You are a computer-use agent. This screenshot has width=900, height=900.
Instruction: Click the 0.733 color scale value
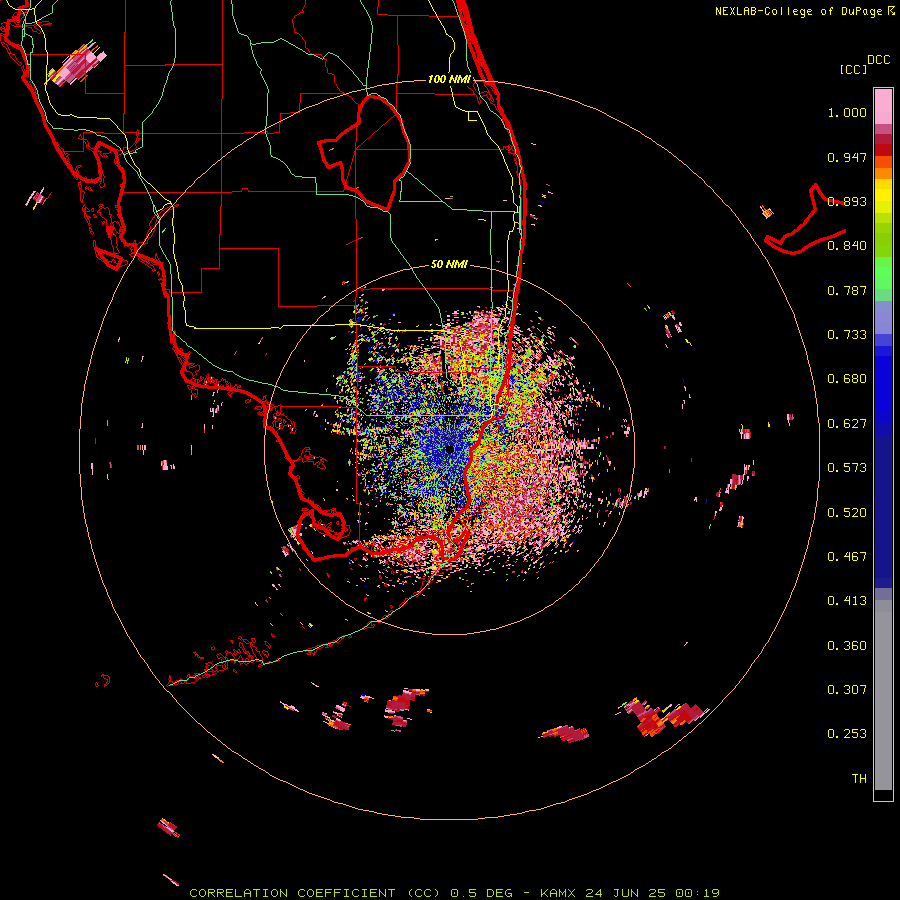[847, 335]
